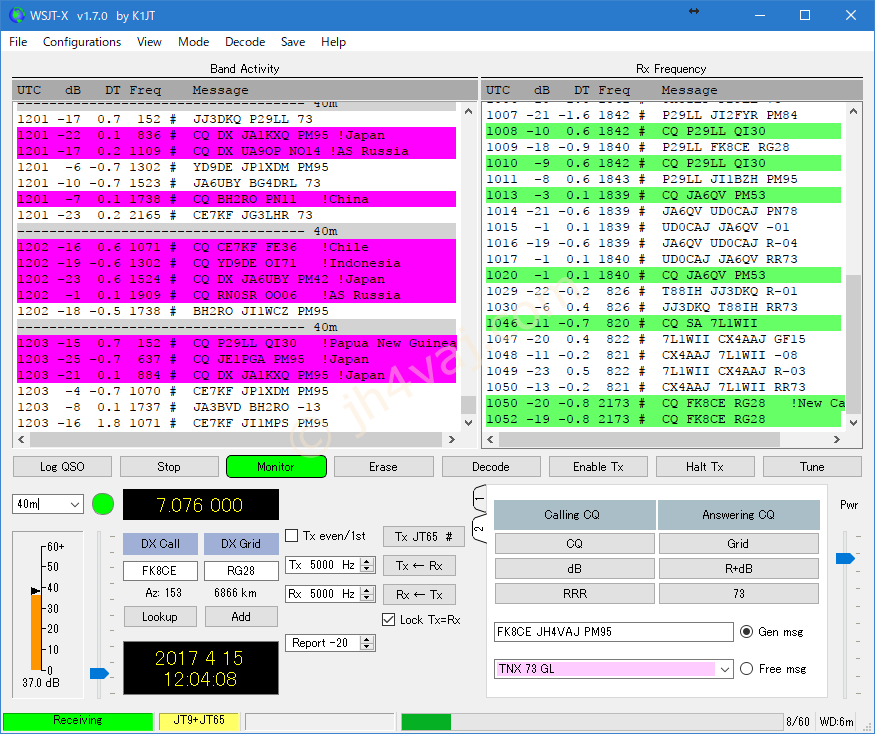Open the File menu
Viewport: 875px width, 734px height.
pos(18,42)
